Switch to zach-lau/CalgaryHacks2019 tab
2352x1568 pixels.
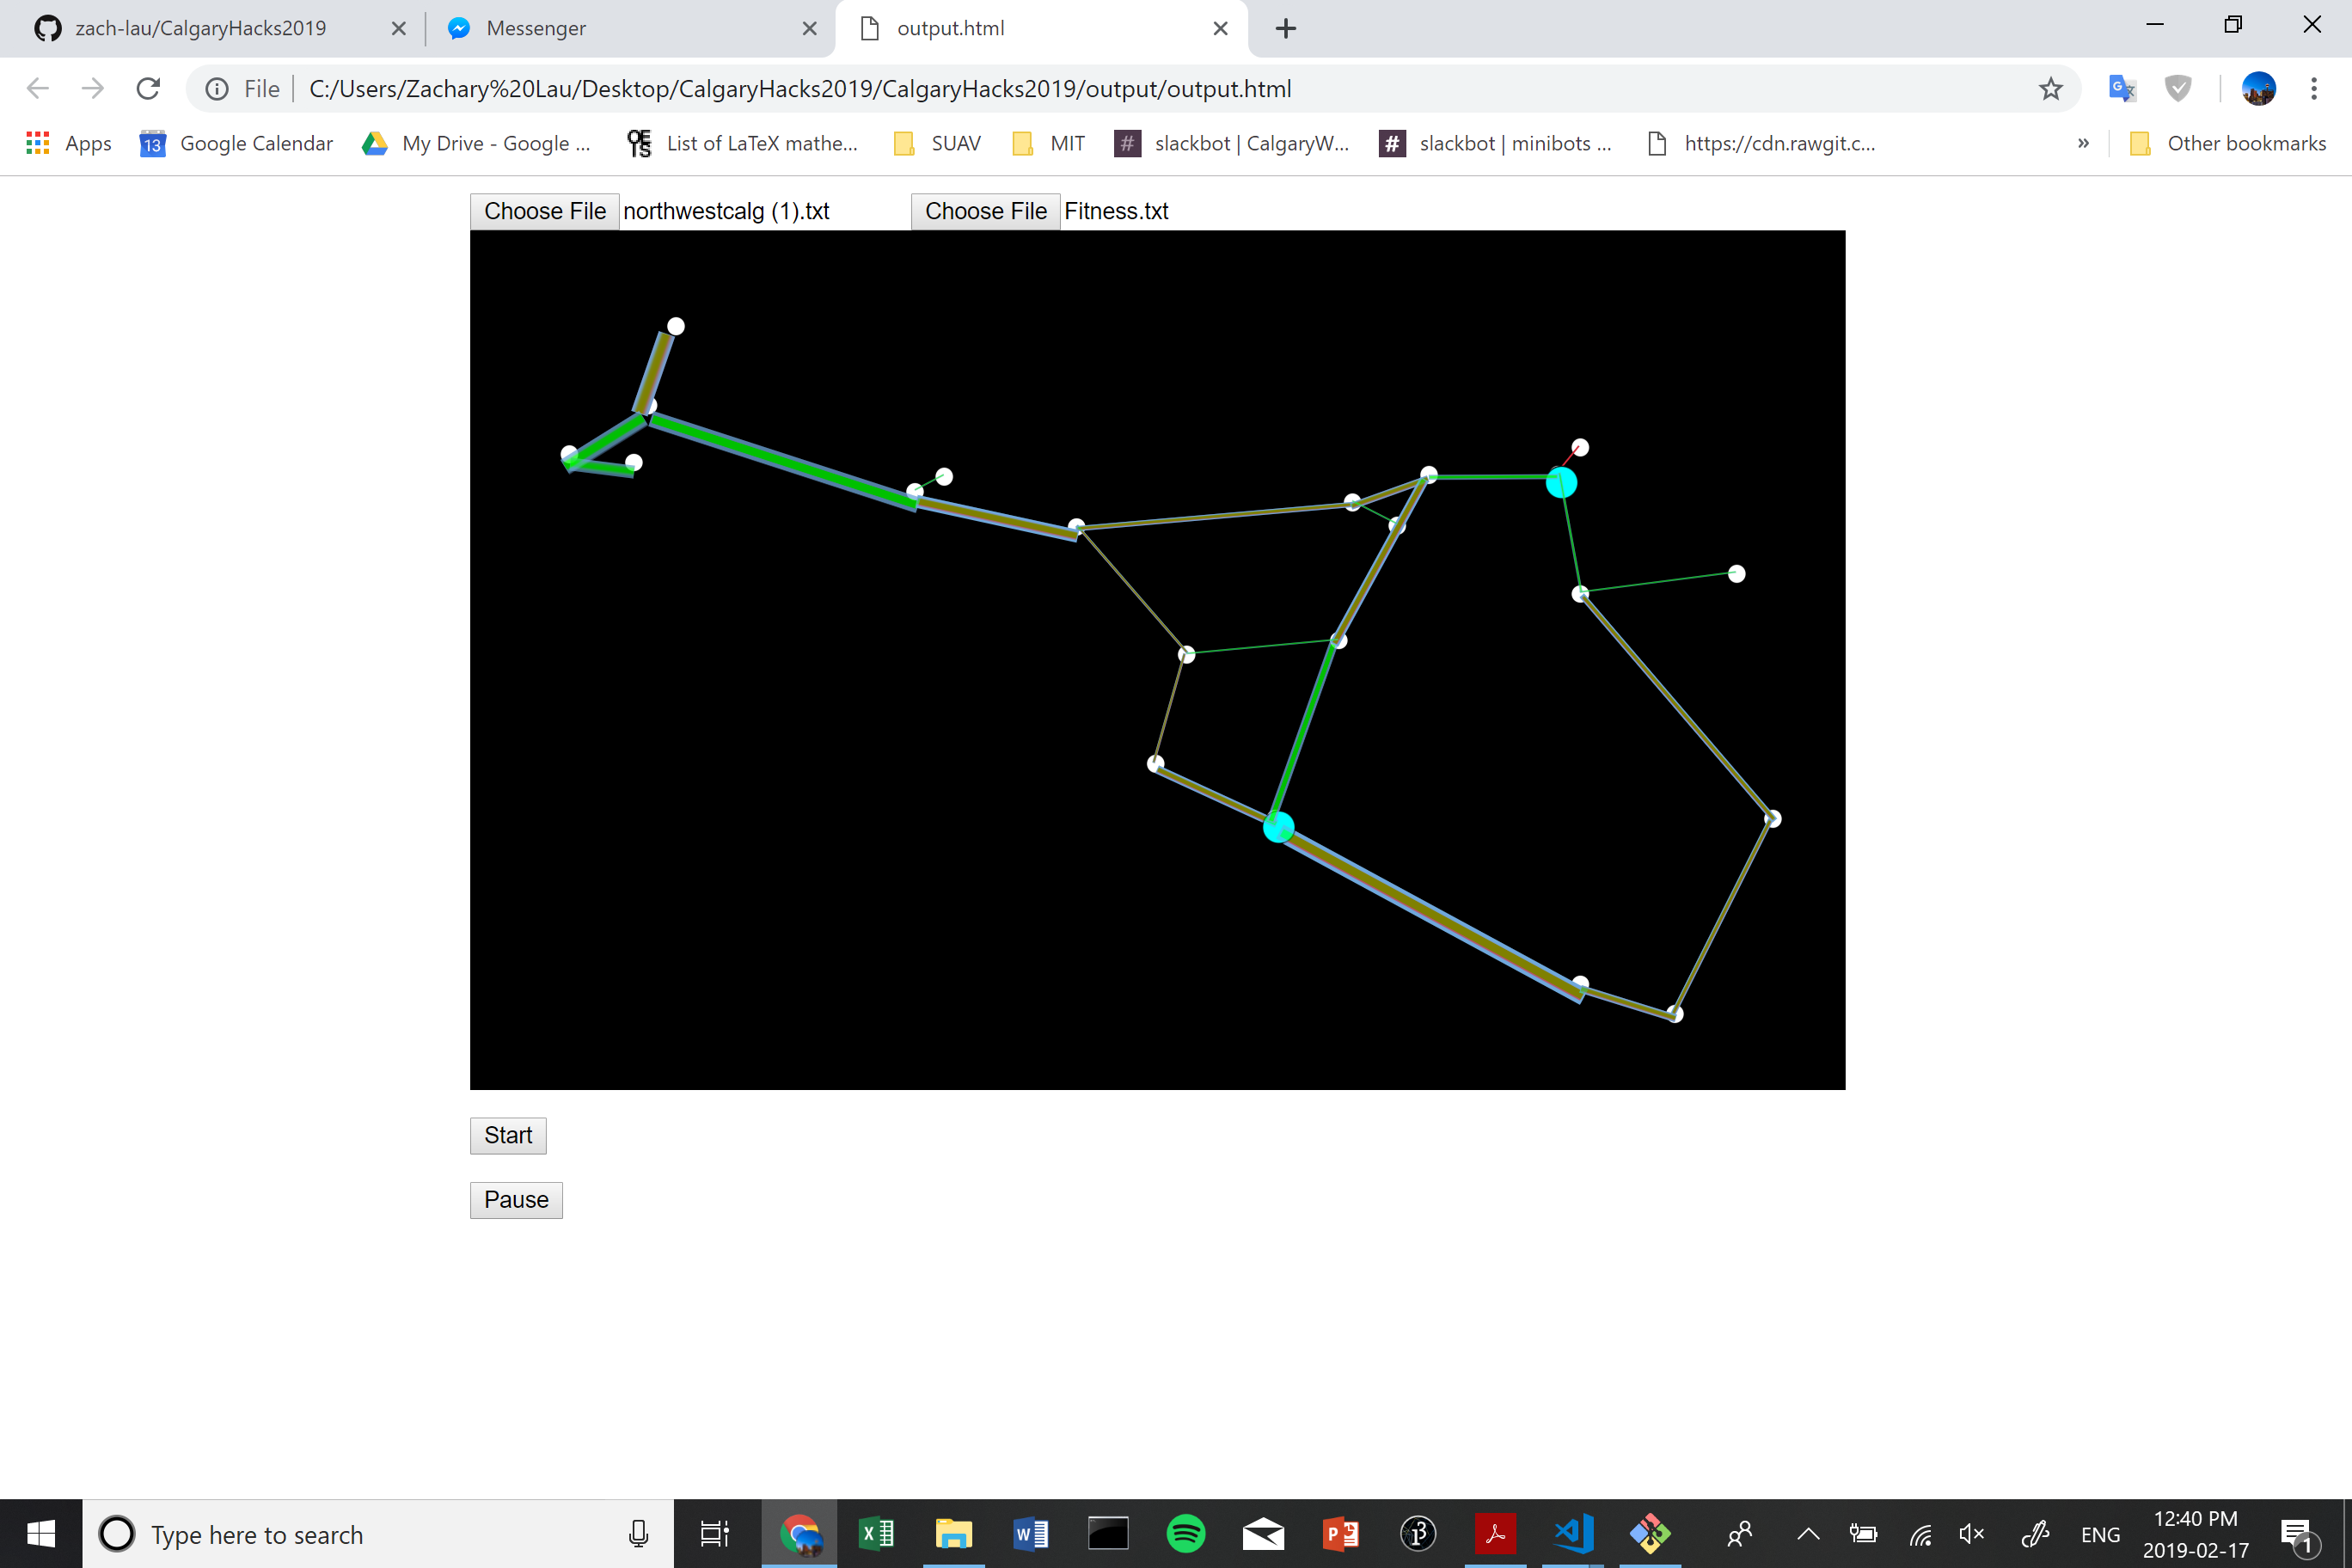(200, 28)
